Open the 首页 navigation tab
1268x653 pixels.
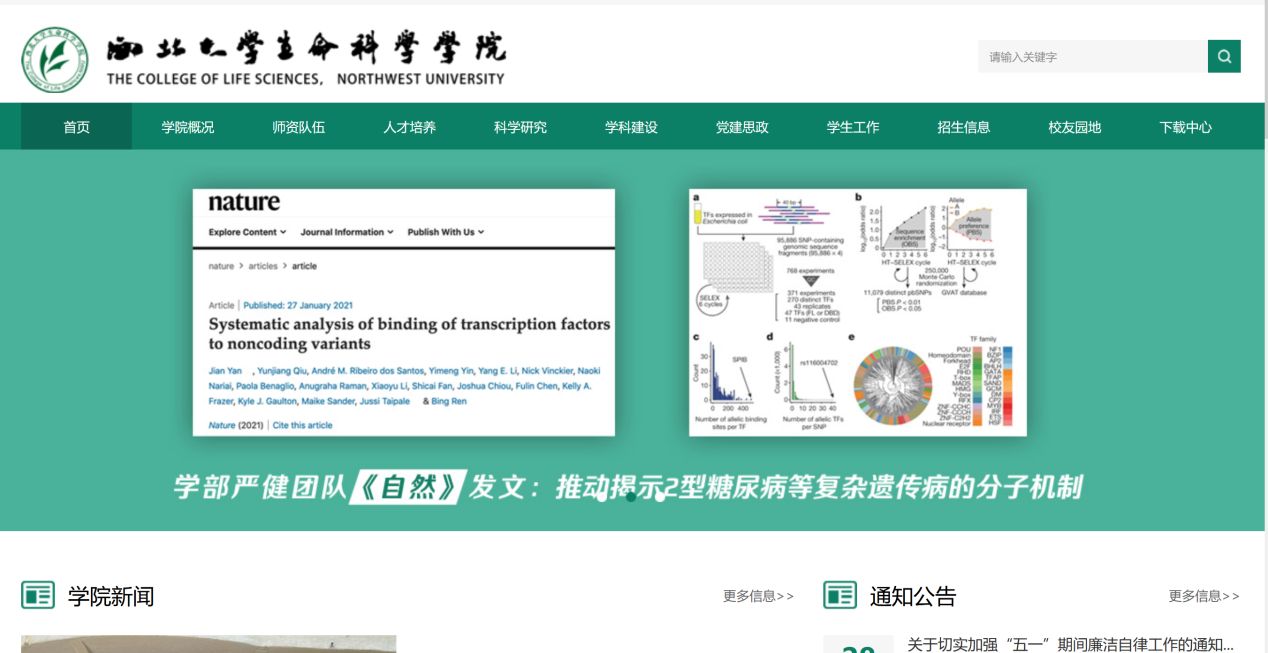pos(77,127)
